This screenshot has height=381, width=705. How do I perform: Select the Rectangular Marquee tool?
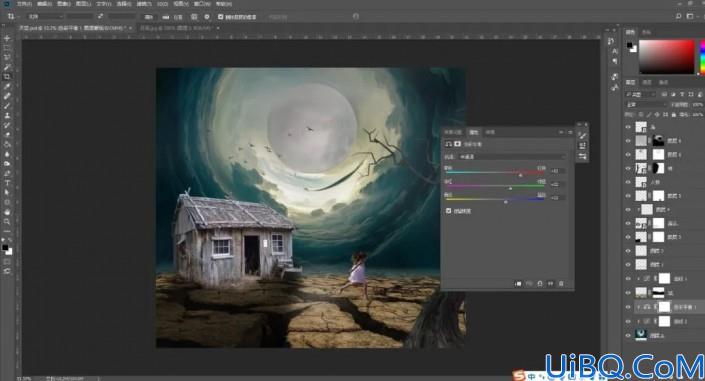pyautogui.click(x=7, y=48)
